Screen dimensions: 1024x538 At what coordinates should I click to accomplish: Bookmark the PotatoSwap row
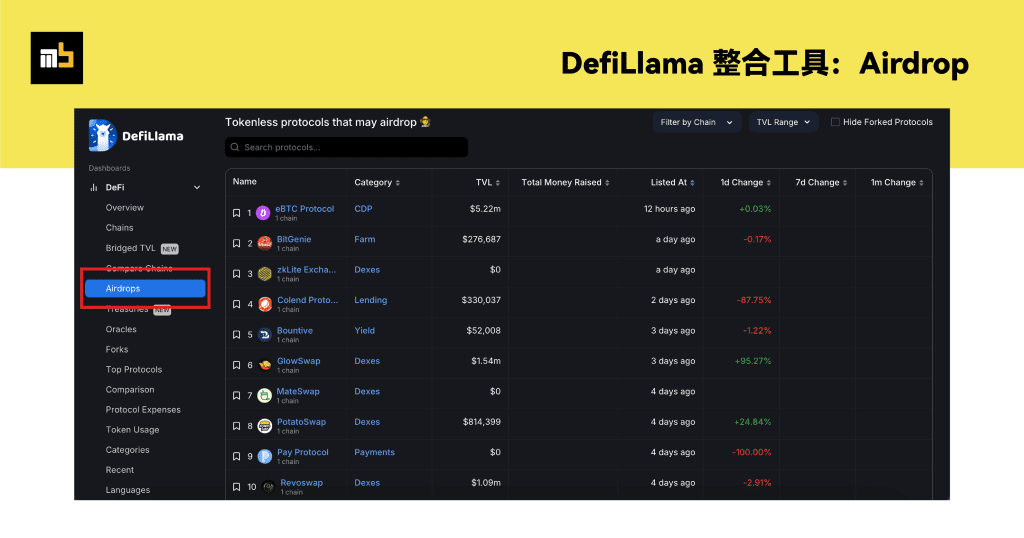[x=236, y=426]
